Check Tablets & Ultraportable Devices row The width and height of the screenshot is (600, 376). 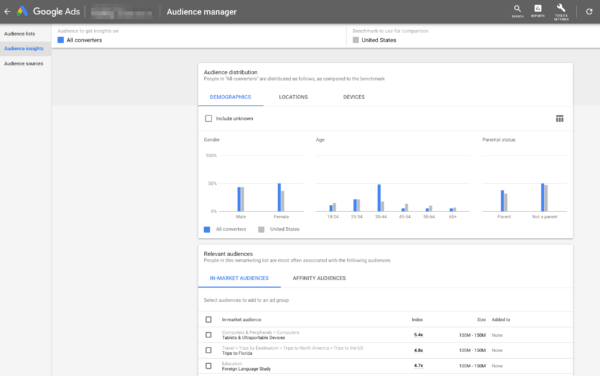[209, 335]
